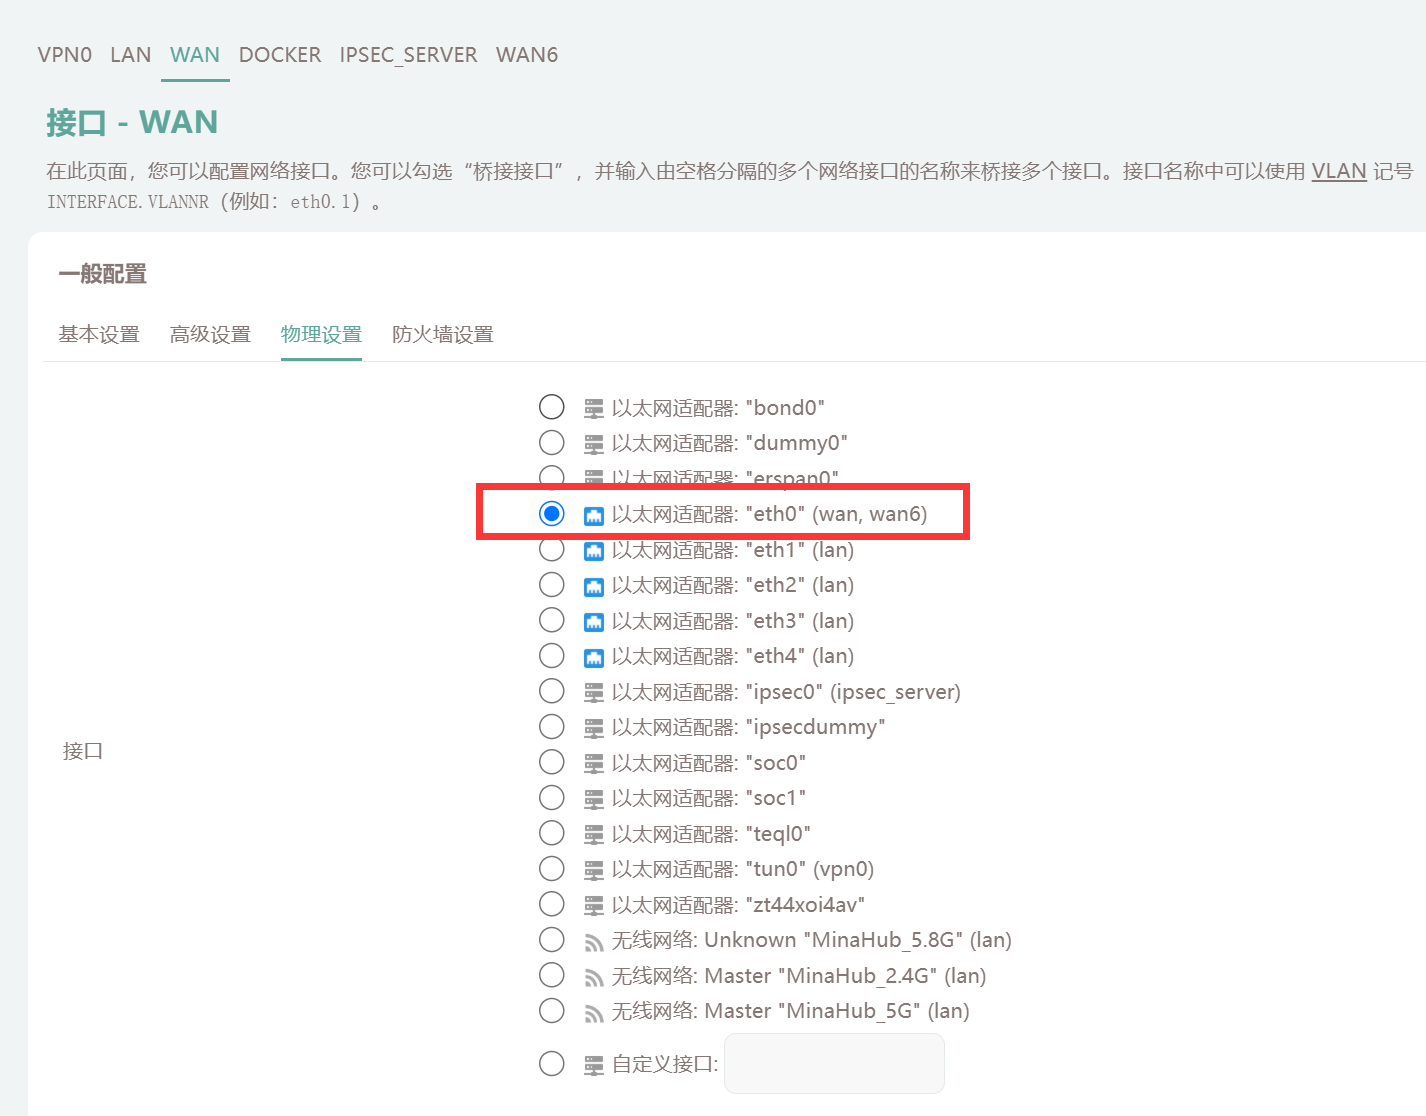Open the DOCKER interface tab
The height and width of the screenshot is (1116, 1426).
[x=280, y=55]
